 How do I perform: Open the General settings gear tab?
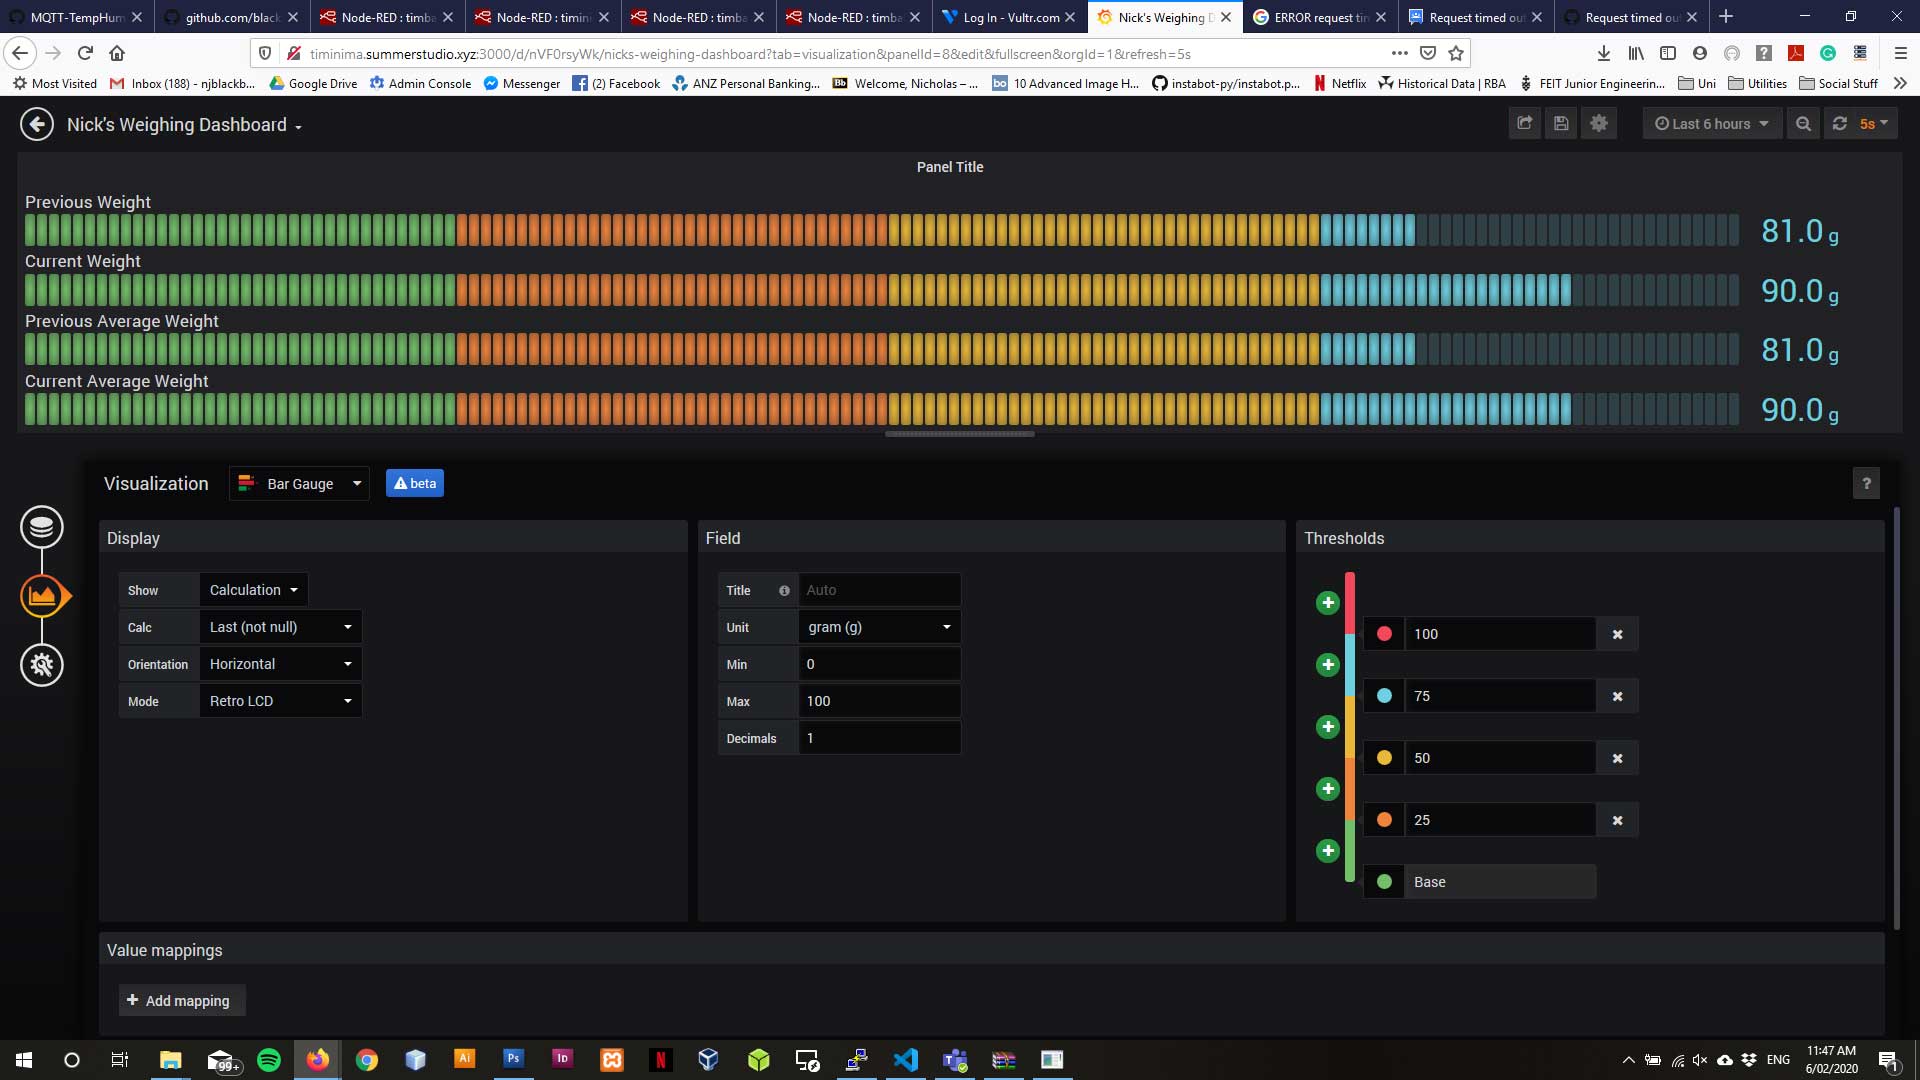tap(42, 665)
